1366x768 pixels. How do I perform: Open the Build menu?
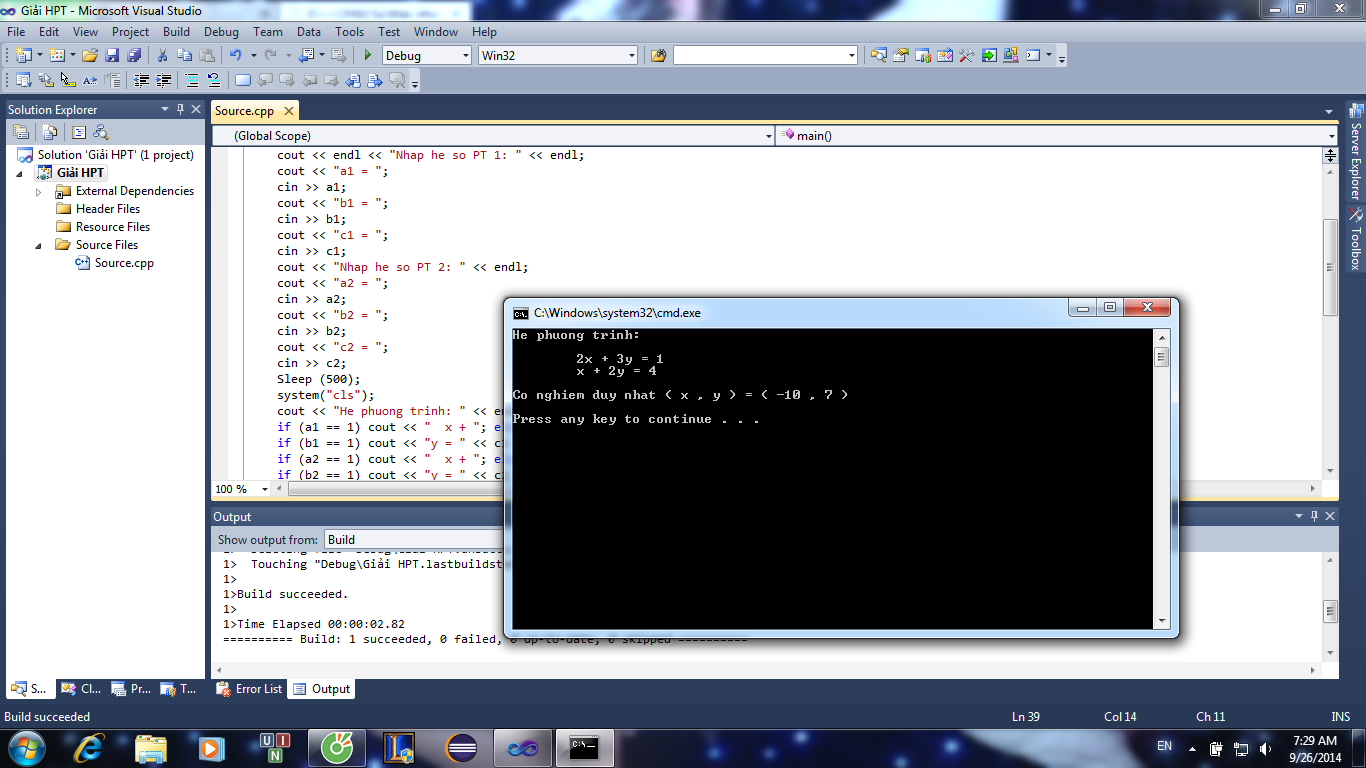pos(176,32)
